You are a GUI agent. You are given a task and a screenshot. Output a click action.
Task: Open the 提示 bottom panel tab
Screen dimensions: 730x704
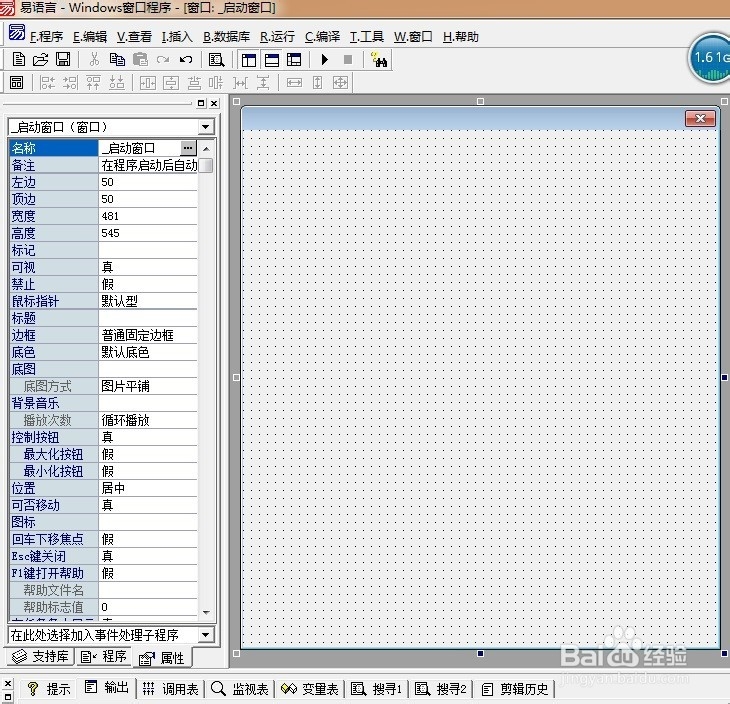click(x=48, y=689)
